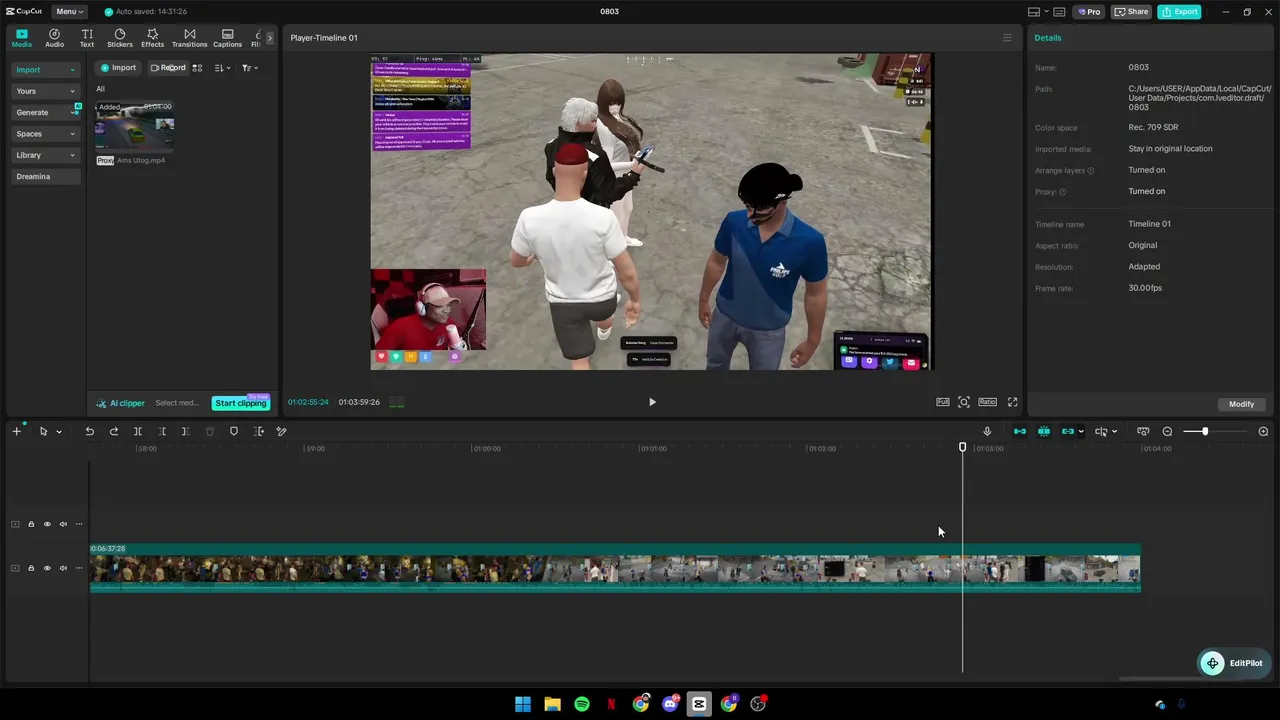The image size is (1280, 720).
Task: Select the Ams Utog.mp4 media thumbnail
Action: (x=135, y=126)
